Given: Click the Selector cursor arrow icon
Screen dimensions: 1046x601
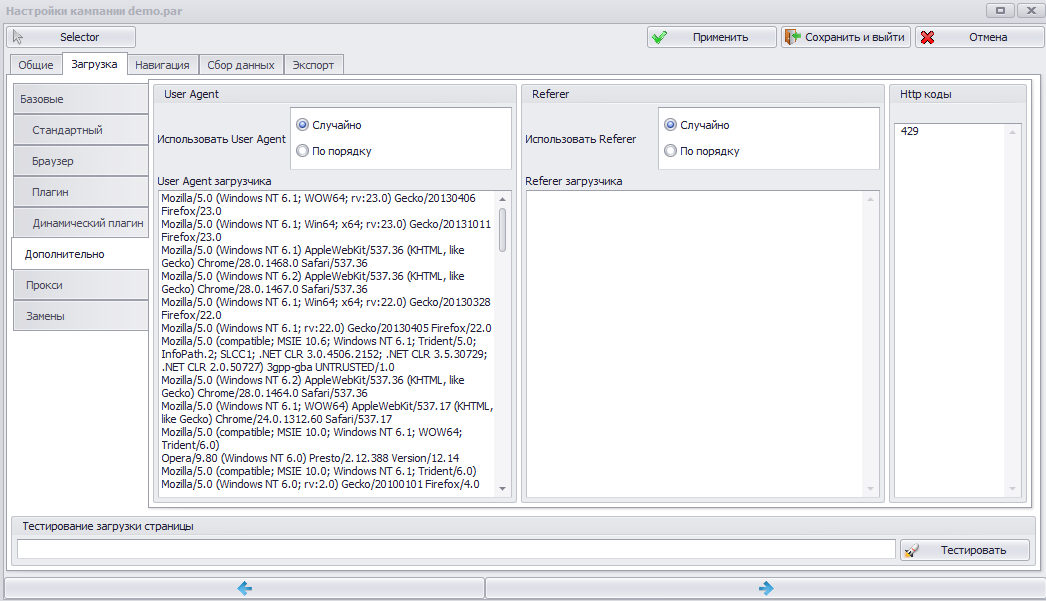Looking at the screenshot, I should [x=18, y=37].
